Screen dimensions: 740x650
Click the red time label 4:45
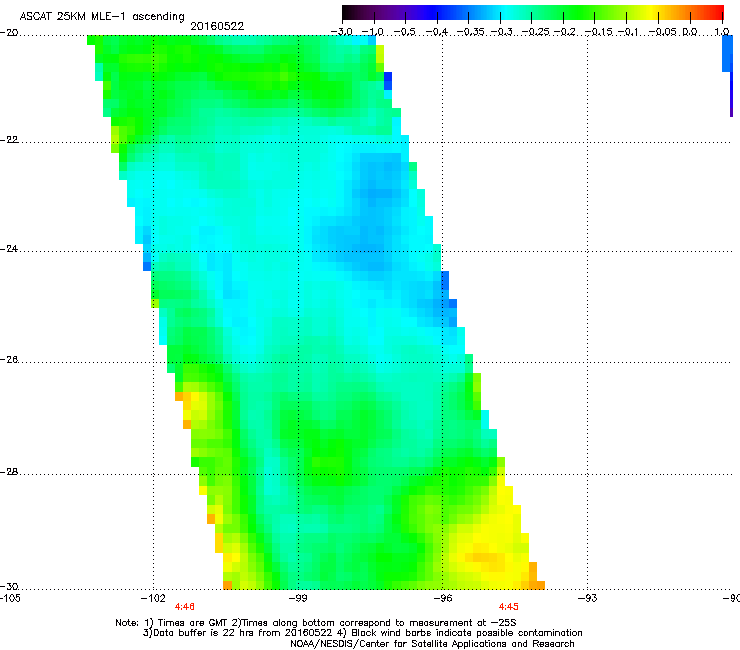click(x=509, y=607)
